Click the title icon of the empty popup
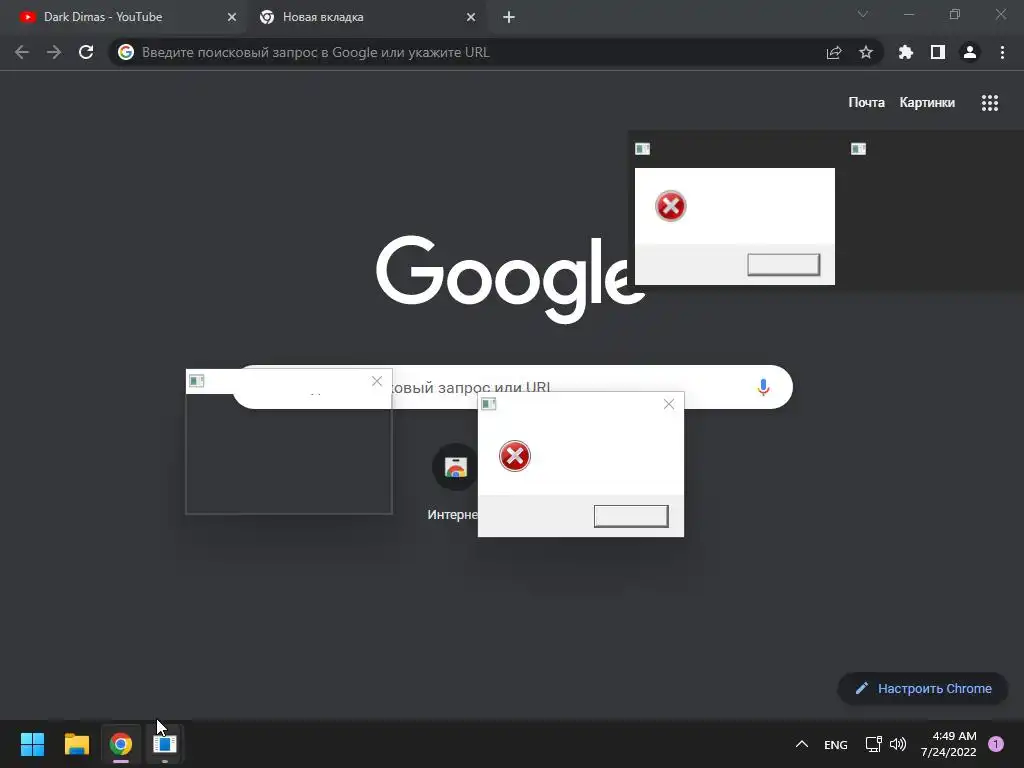The image size is (1024, 768). 197,381
